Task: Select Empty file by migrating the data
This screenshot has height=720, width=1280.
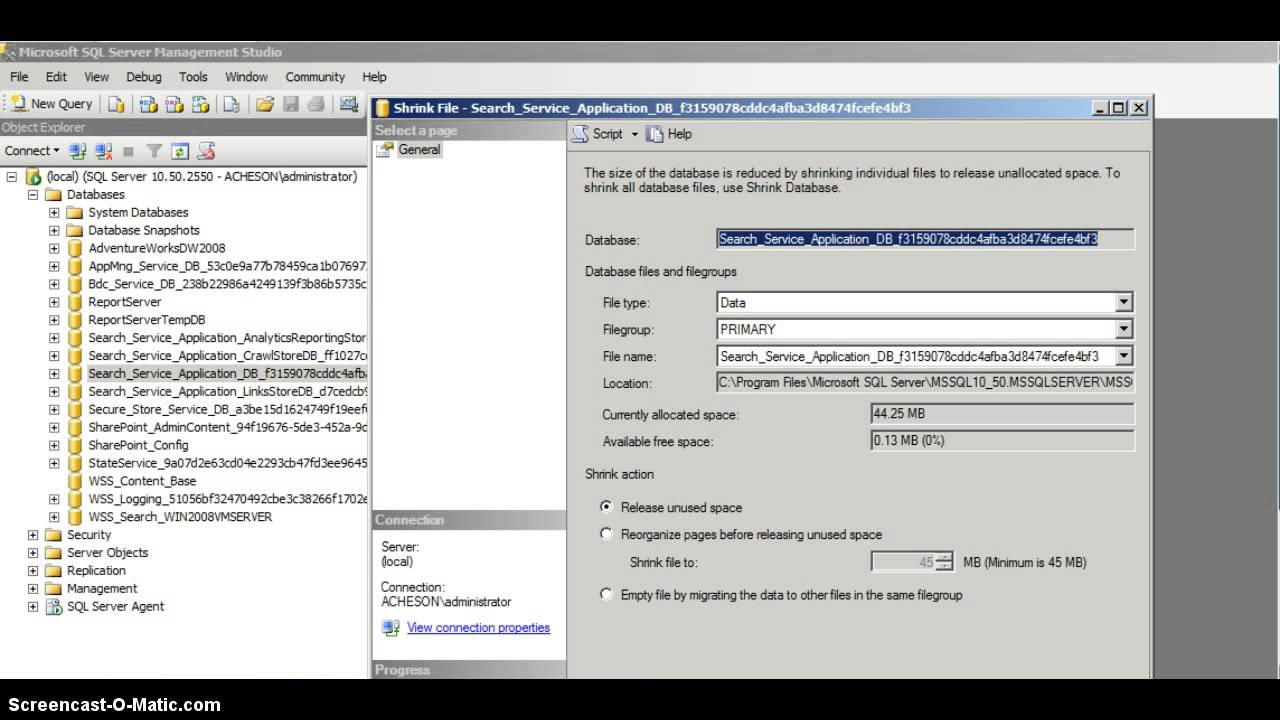Action: tap(606, 594)
